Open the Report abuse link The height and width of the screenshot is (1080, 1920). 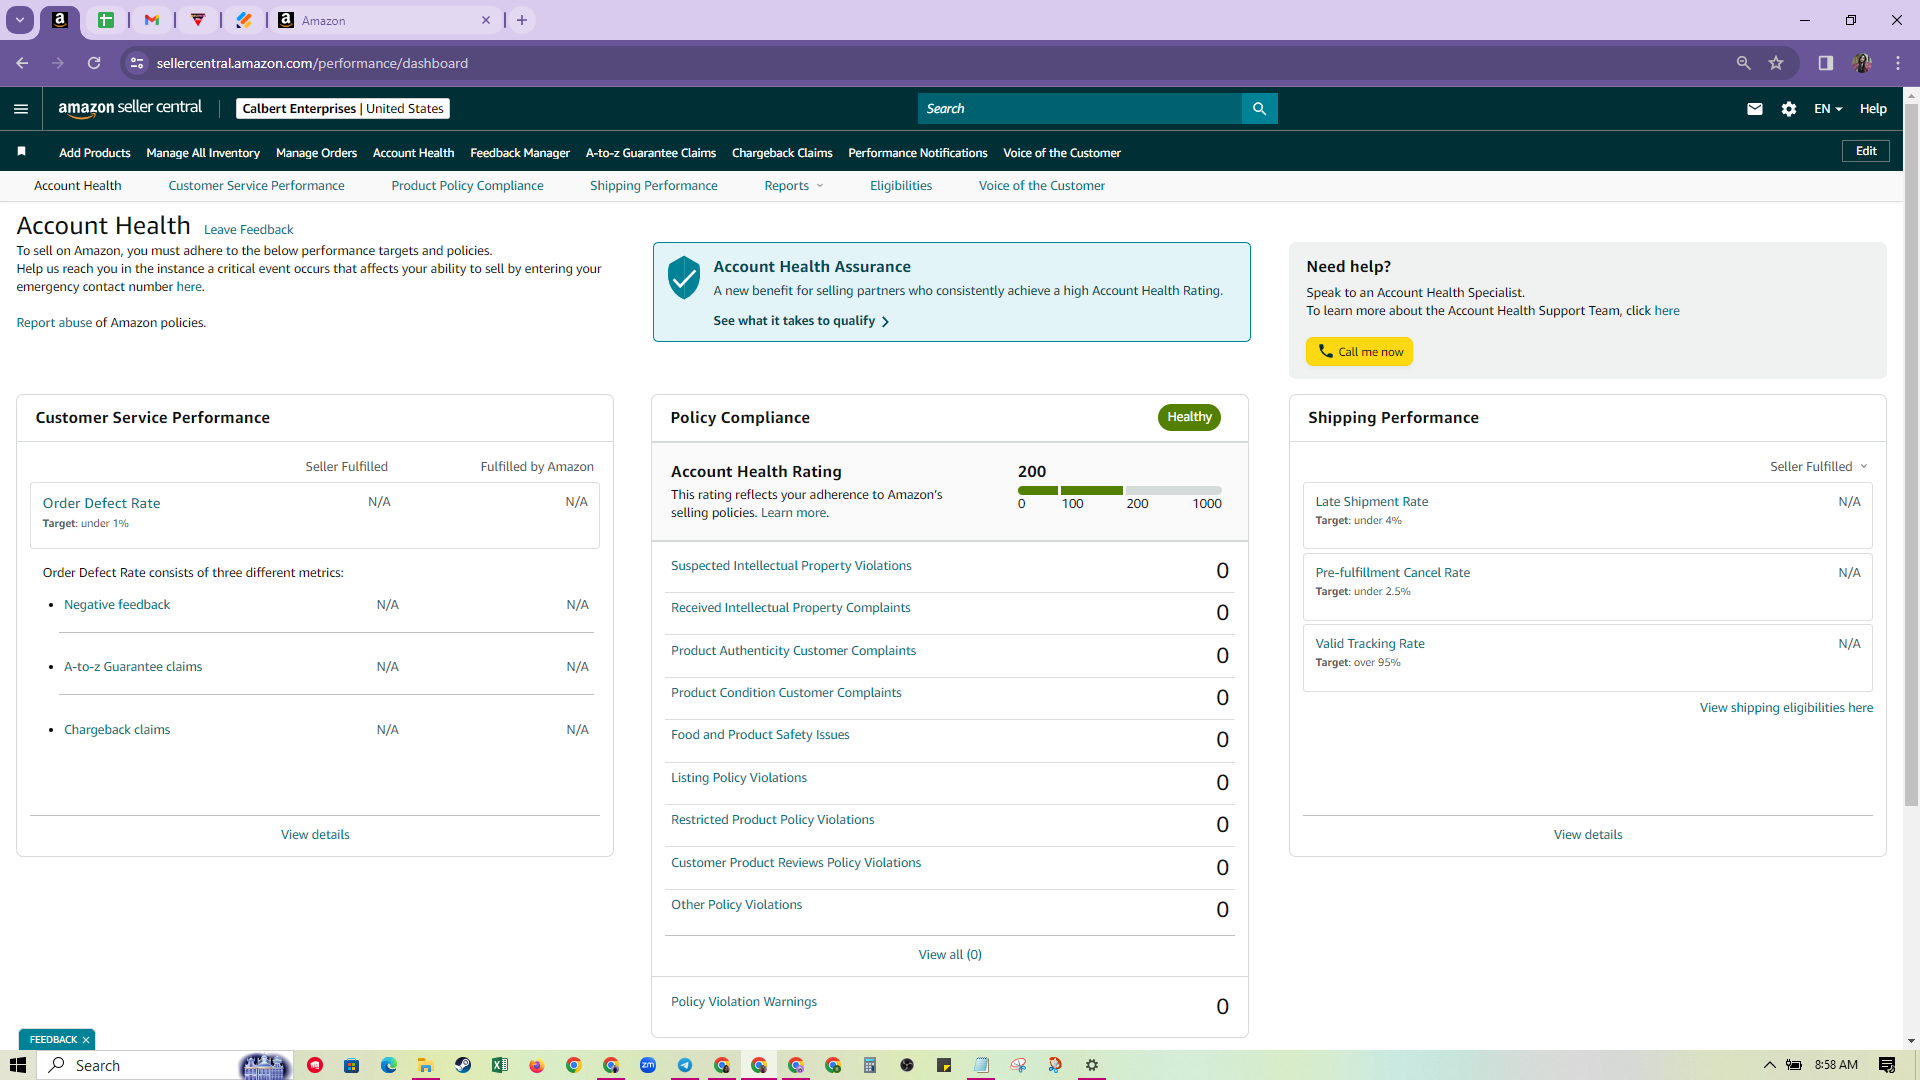[x=54, y=323]
